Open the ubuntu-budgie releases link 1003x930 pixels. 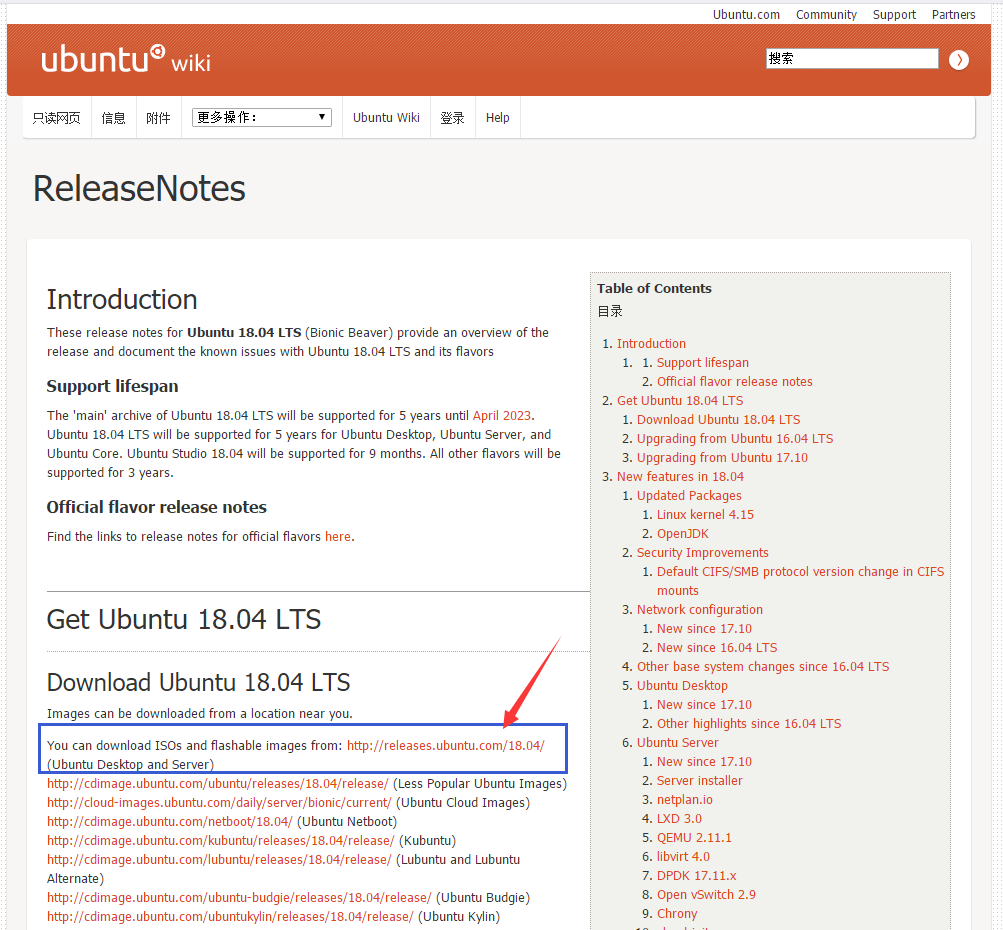(239, 898)
